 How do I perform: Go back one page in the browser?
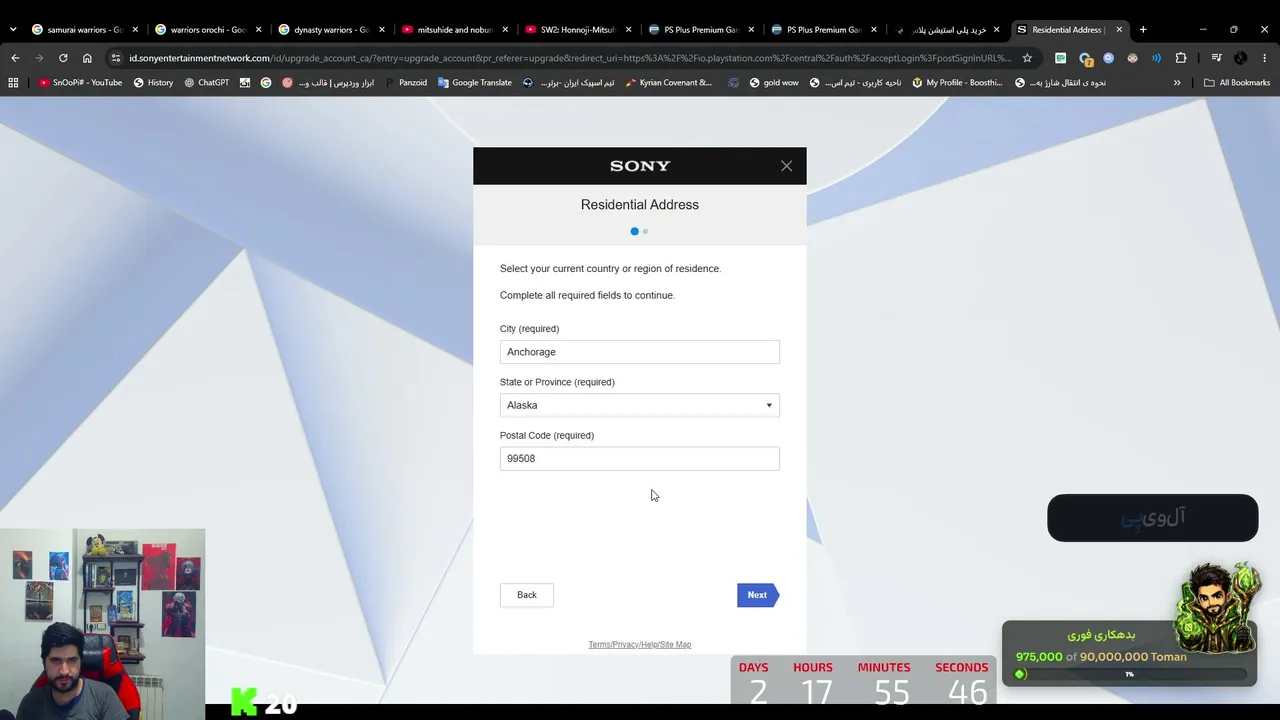click(x=15, y=58)
